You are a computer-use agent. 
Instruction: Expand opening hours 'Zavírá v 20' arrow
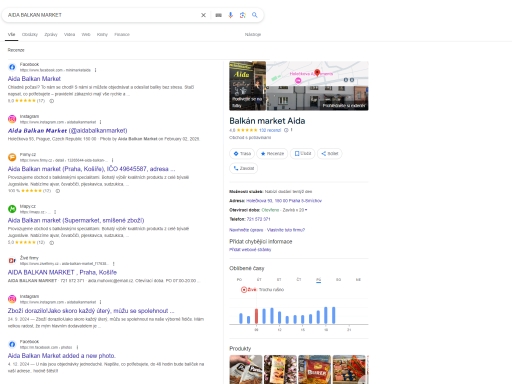point(306,210)
